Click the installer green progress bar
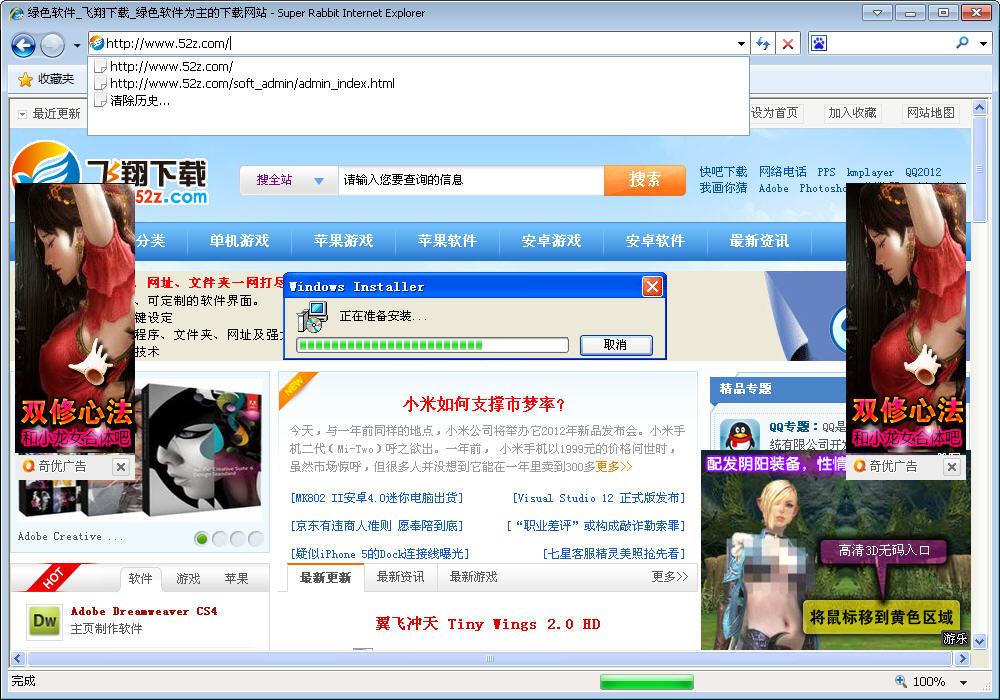Screen dimensions: 1000x700 432,346
